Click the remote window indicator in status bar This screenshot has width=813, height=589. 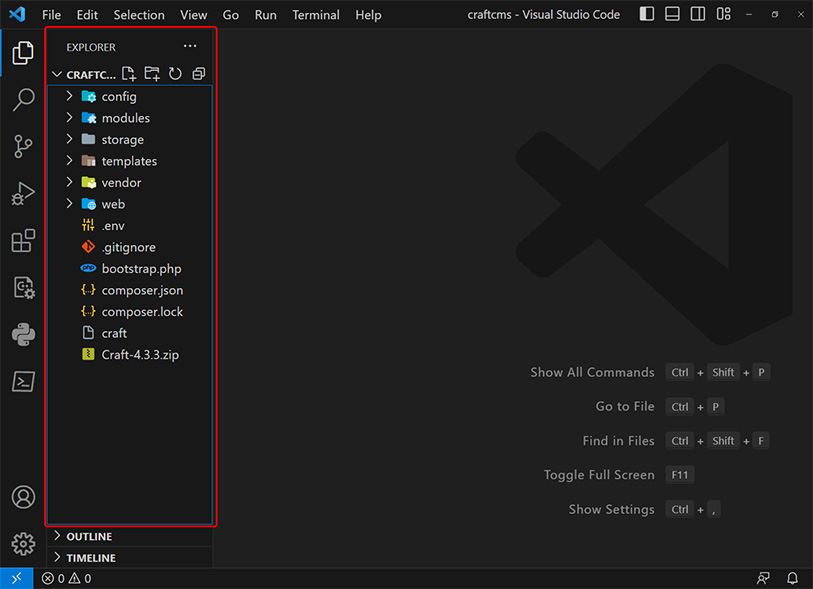click(17, 578)
